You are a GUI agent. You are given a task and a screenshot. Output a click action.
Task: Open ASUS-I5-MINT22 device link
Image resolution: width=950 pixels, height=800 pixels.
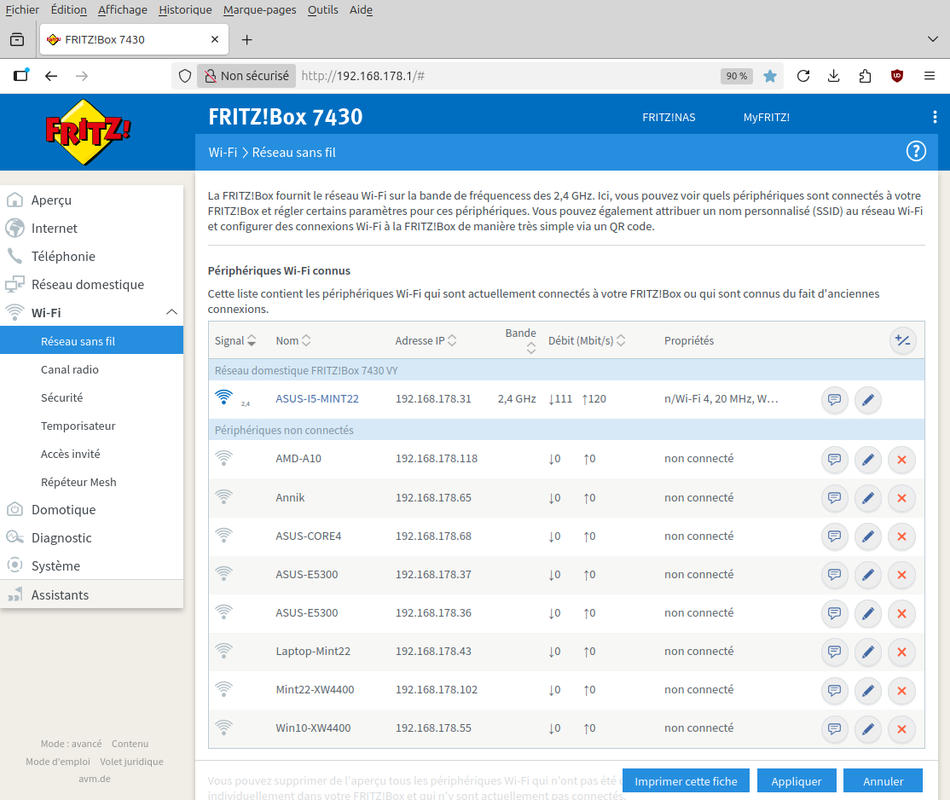pyautogui.click(x=317, y=399)
